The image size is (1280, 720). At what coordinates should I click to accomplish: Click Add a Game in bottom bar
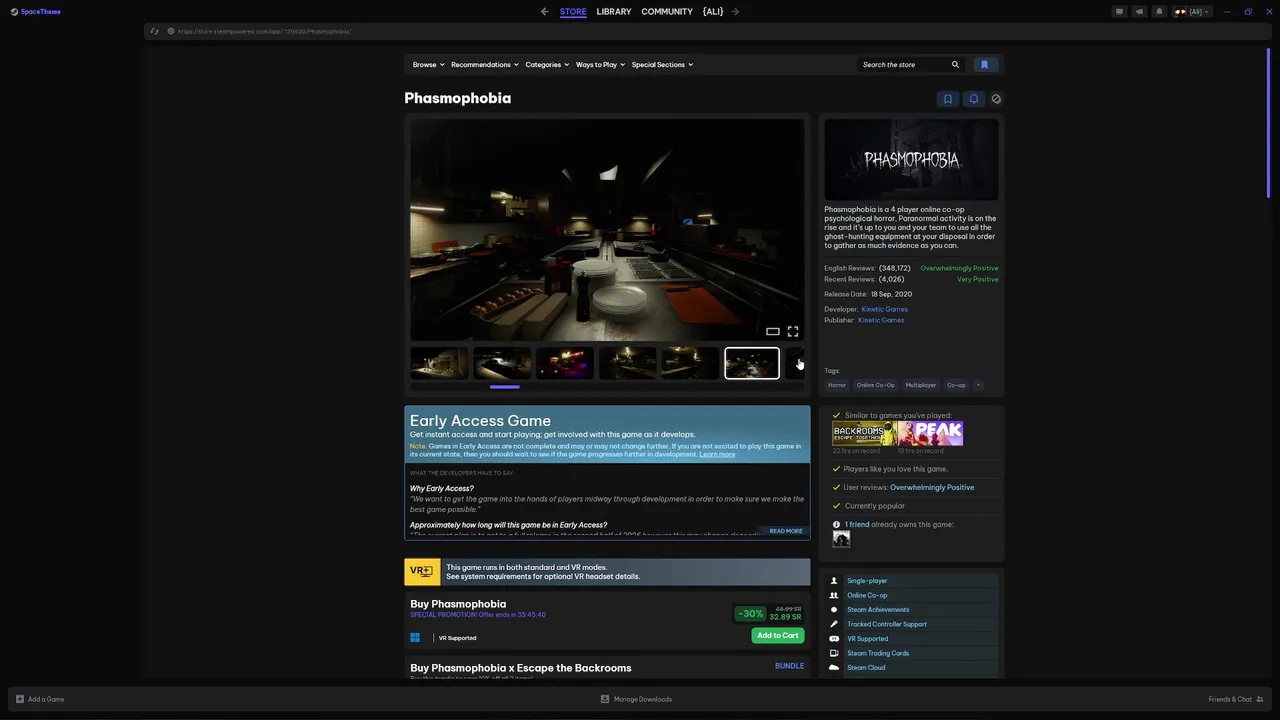coord(40,699)
